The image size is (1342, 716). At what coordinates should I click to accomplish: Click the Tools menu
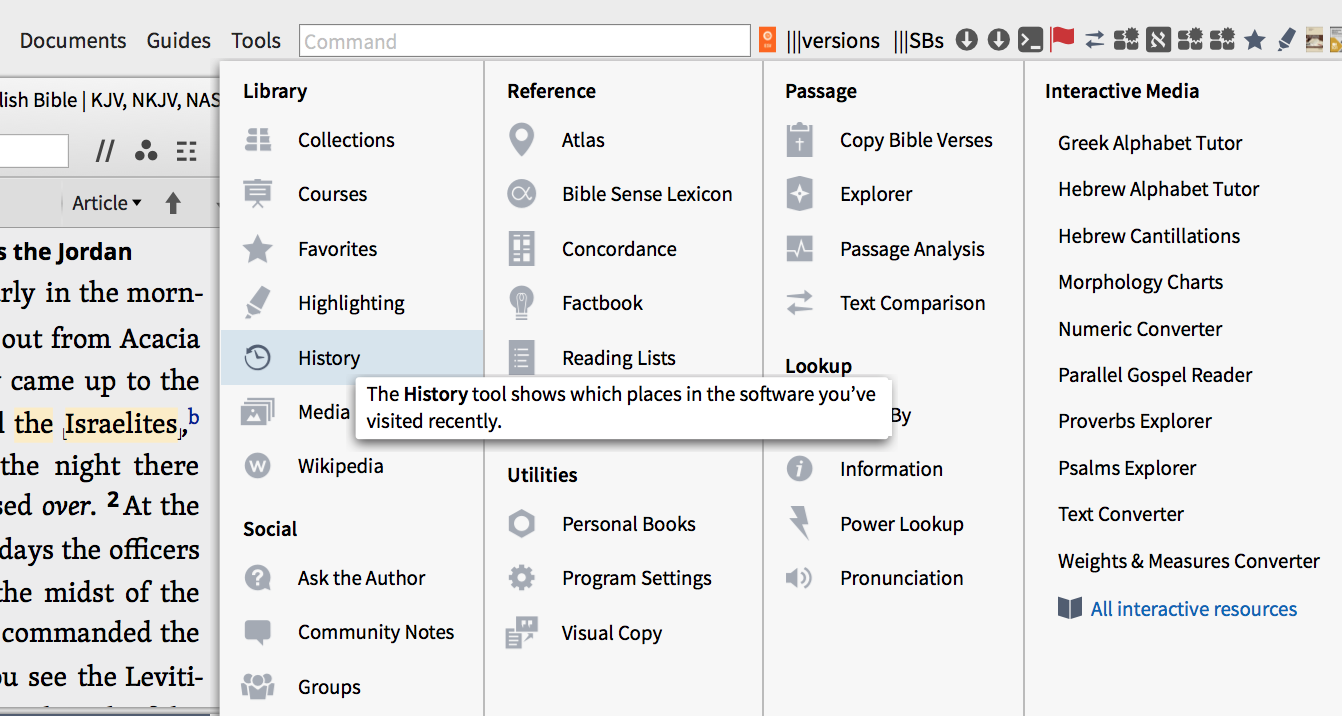click(x=256, y=41)
